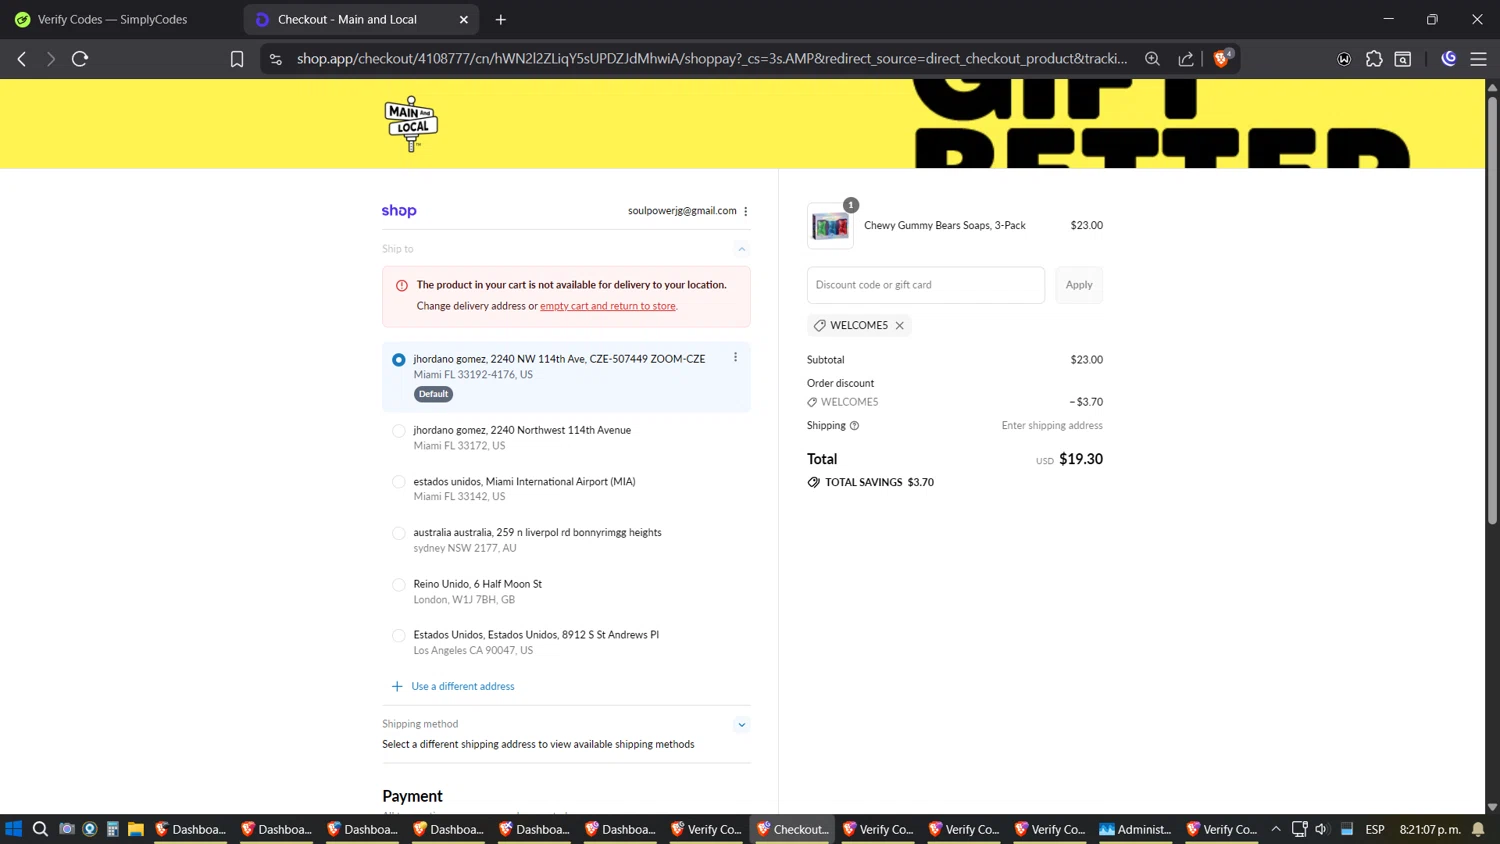Viewport: 1500px width, 844px height.
Task: Use a different address
Action: [462, 686]
